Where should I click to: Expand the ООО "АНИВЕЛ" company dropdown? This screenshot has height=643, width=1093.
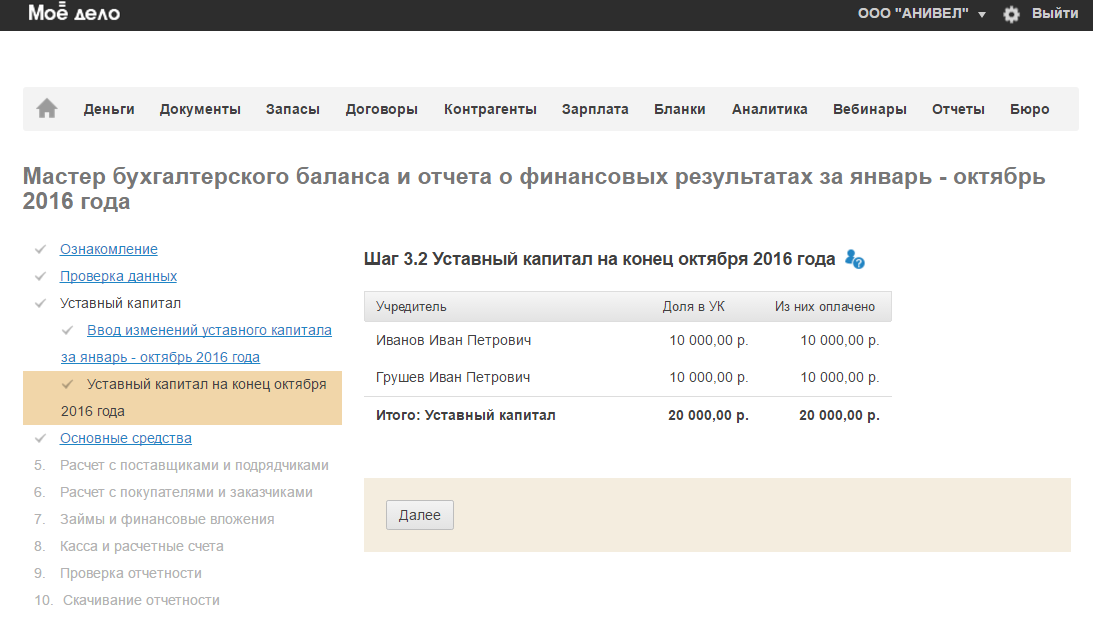pyautogui.click(x=922, y=13)
